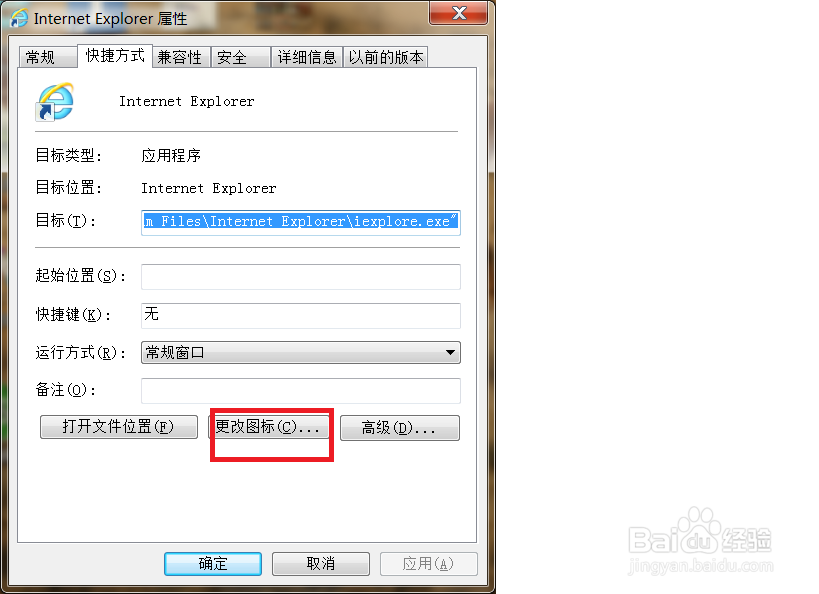Click the empty 起始位置 input field
This screenshot has width=819, height=594.
[300, 277]
